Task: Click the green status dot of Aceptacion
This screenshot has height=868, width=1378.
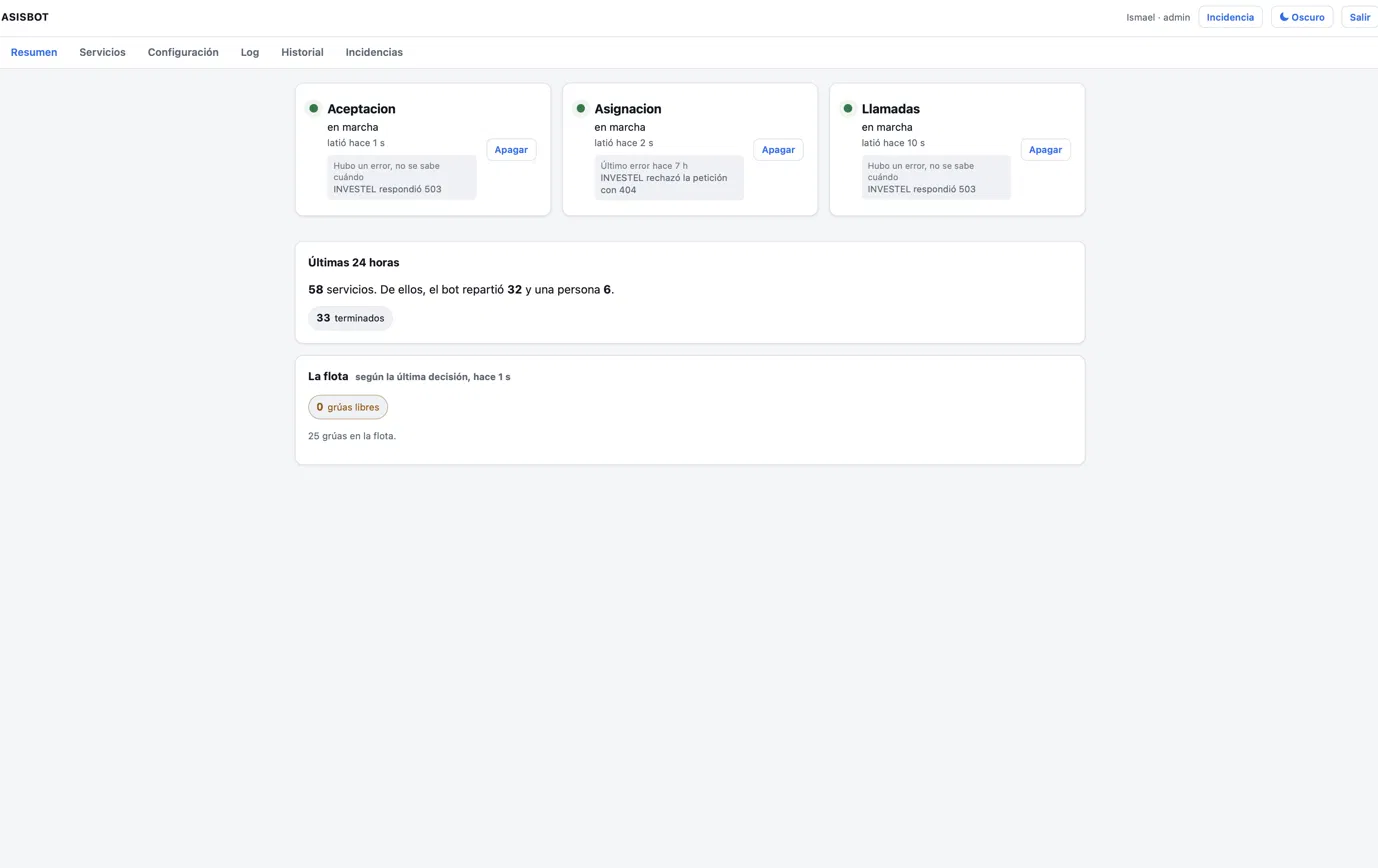Action: [313, 108]
